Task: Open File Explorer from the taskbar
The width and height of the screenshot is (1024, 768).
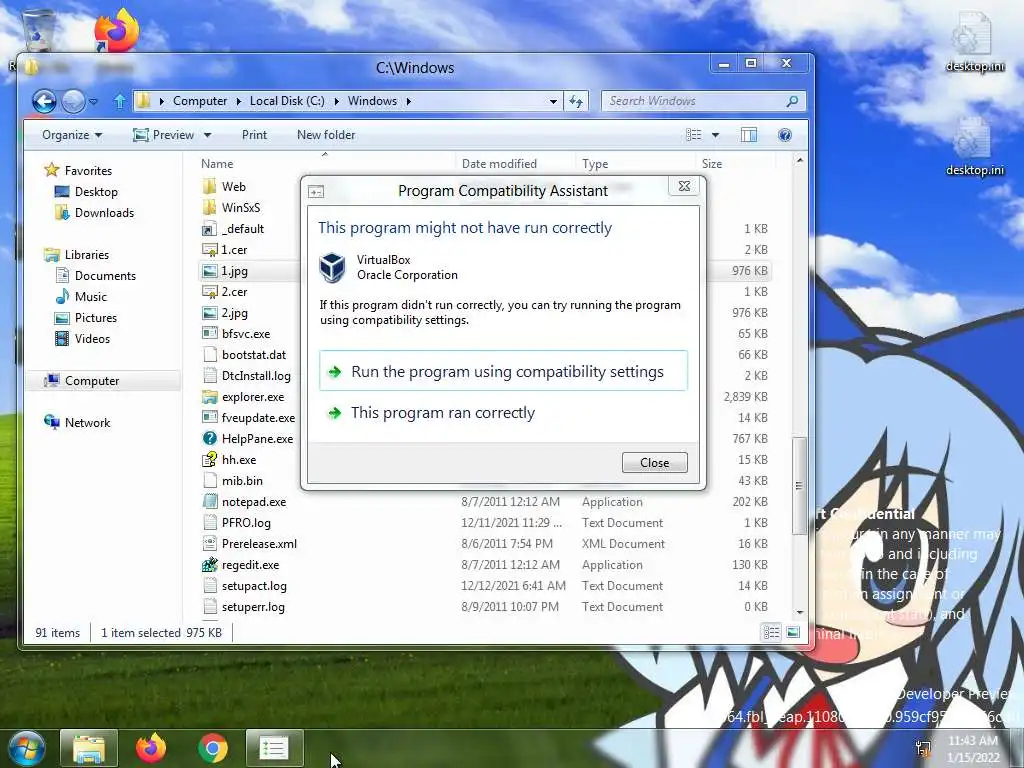Action: [x=89, y=748]
